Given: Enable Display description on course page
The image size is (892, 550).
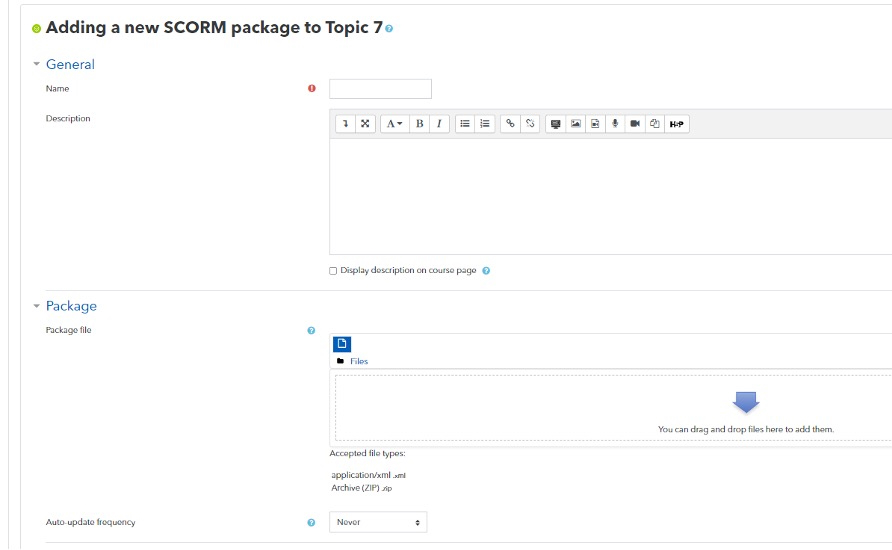Looking at the screenshot, I should coord(333,271).
